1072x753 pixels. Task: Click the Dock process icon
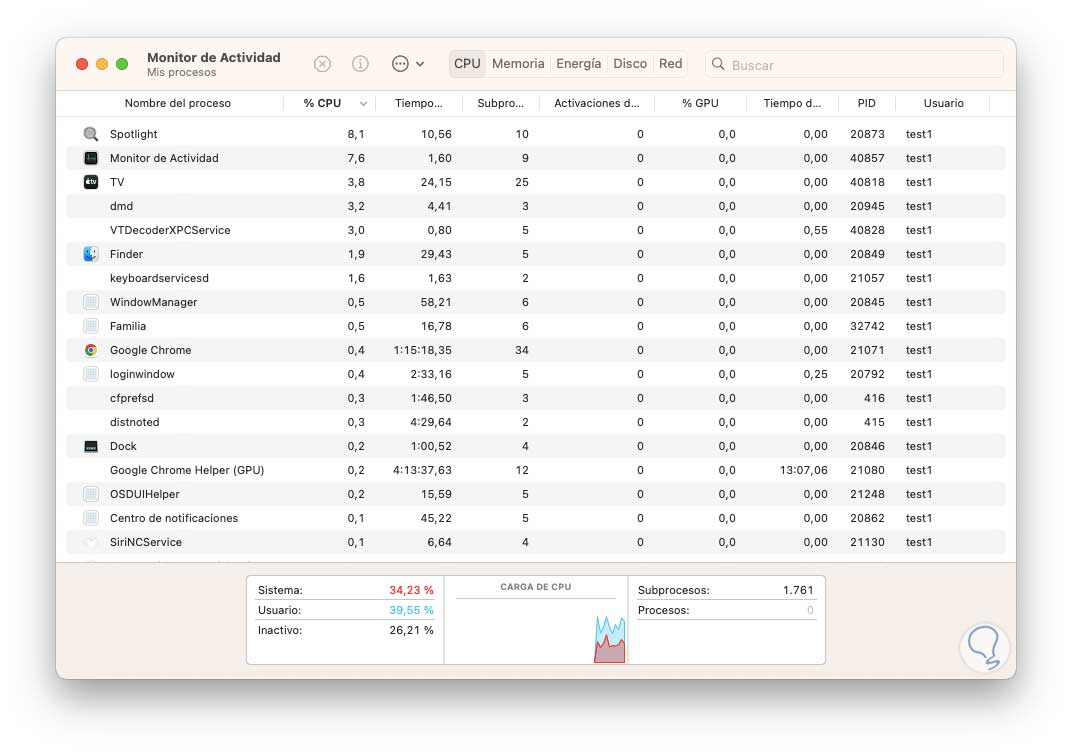[x=90, y=446]
